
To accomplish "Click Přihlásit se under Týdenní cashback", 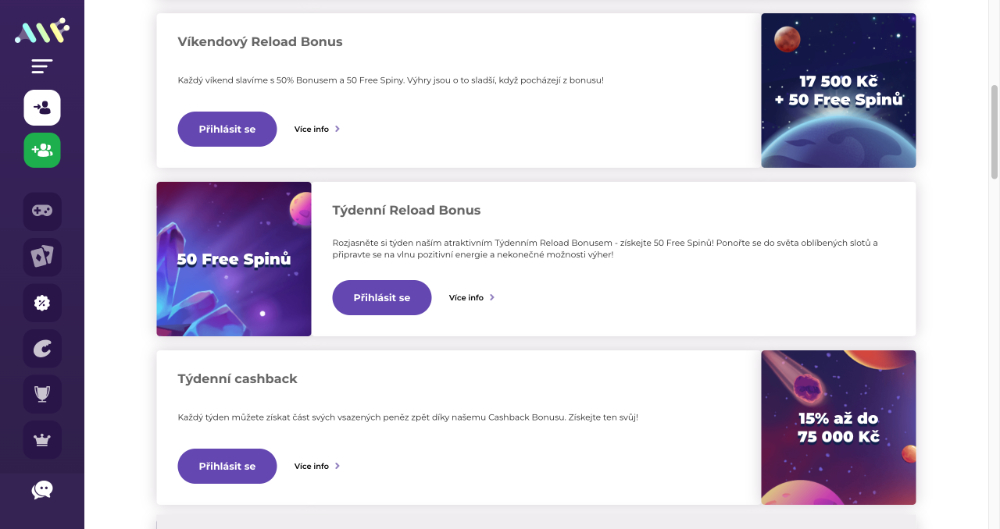I will tap(227, 466).
